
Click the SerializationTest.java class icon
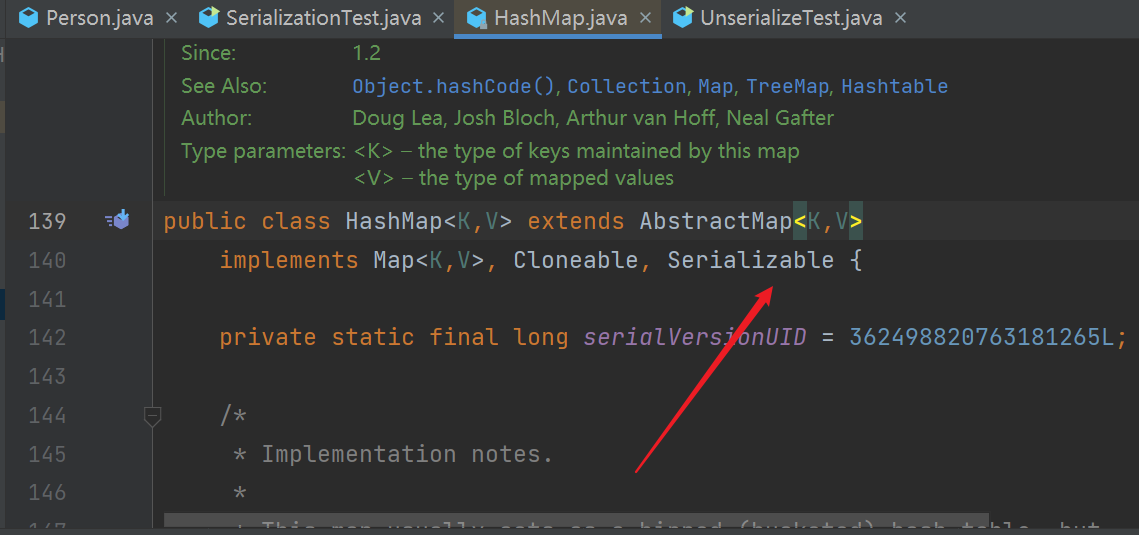(x=208, y=18)
